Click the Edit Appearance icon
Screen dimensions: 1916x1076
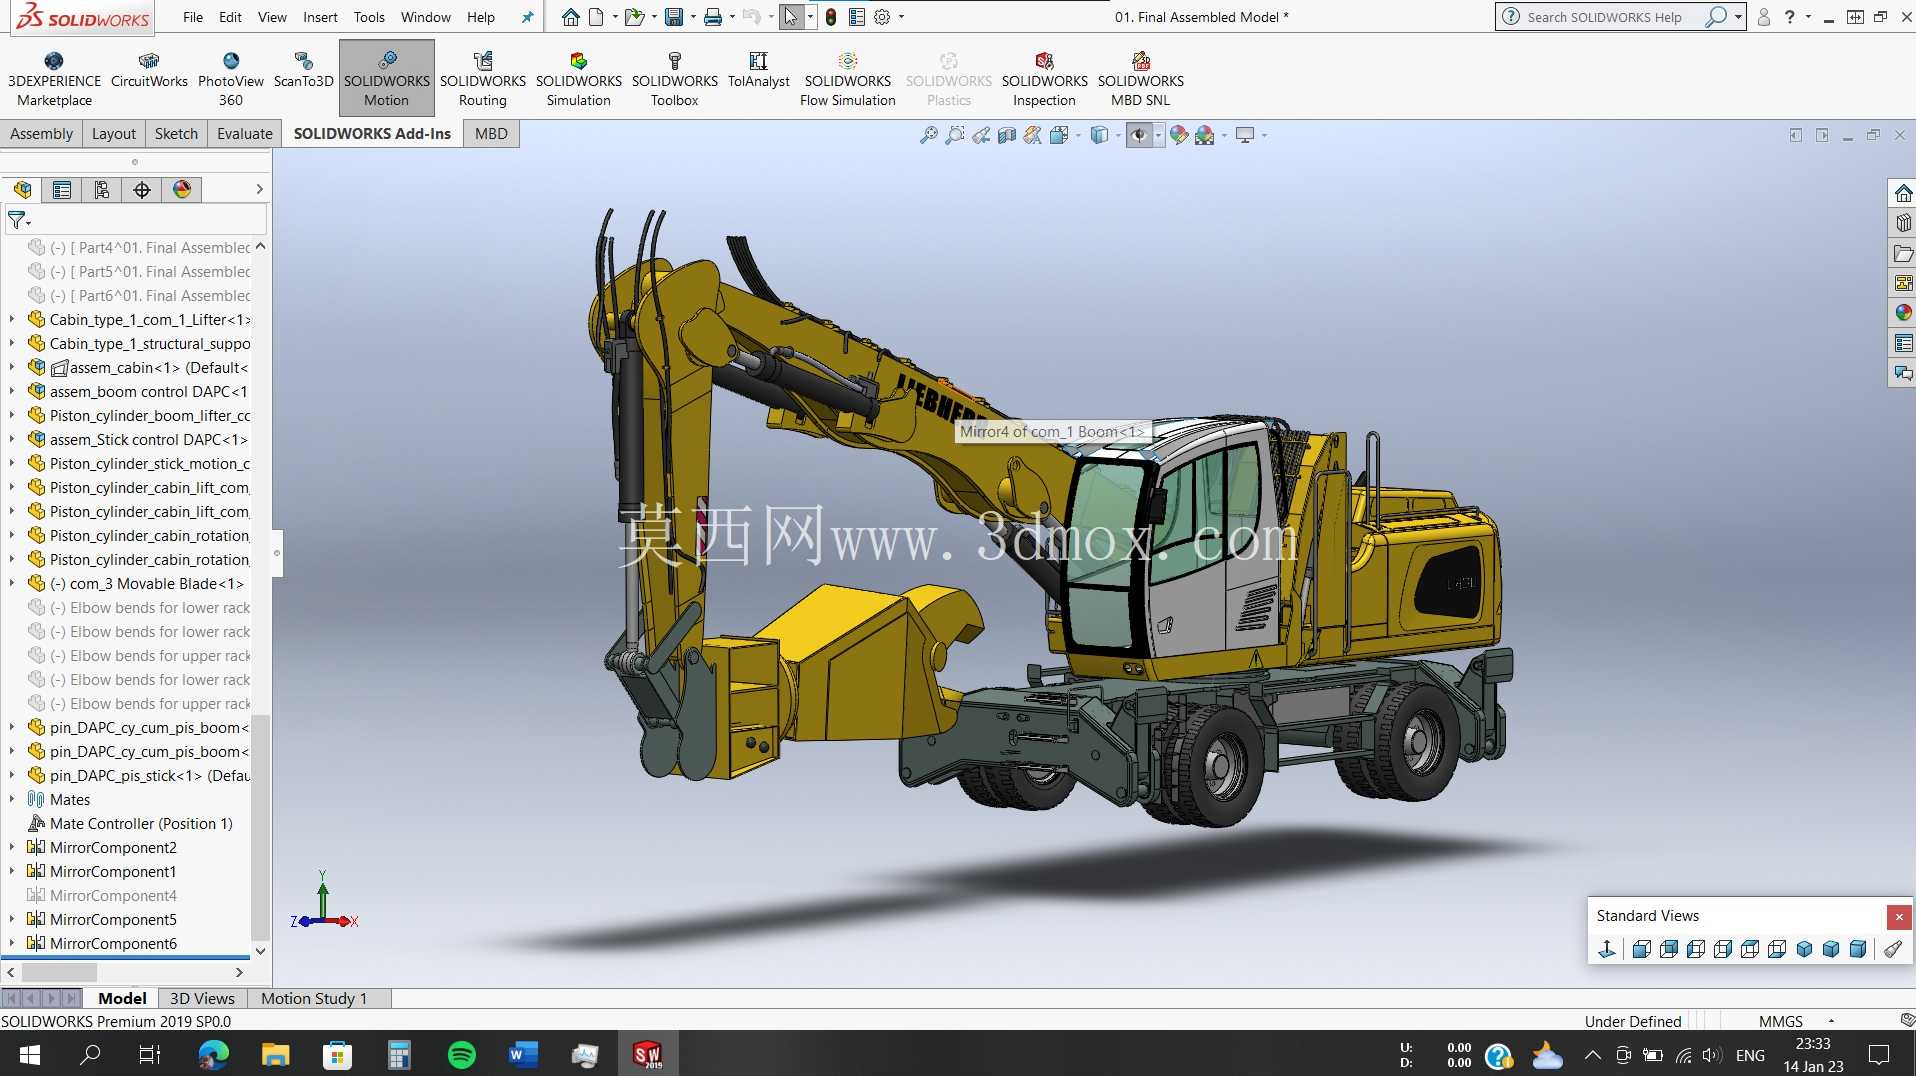(x=1179, y=135)
